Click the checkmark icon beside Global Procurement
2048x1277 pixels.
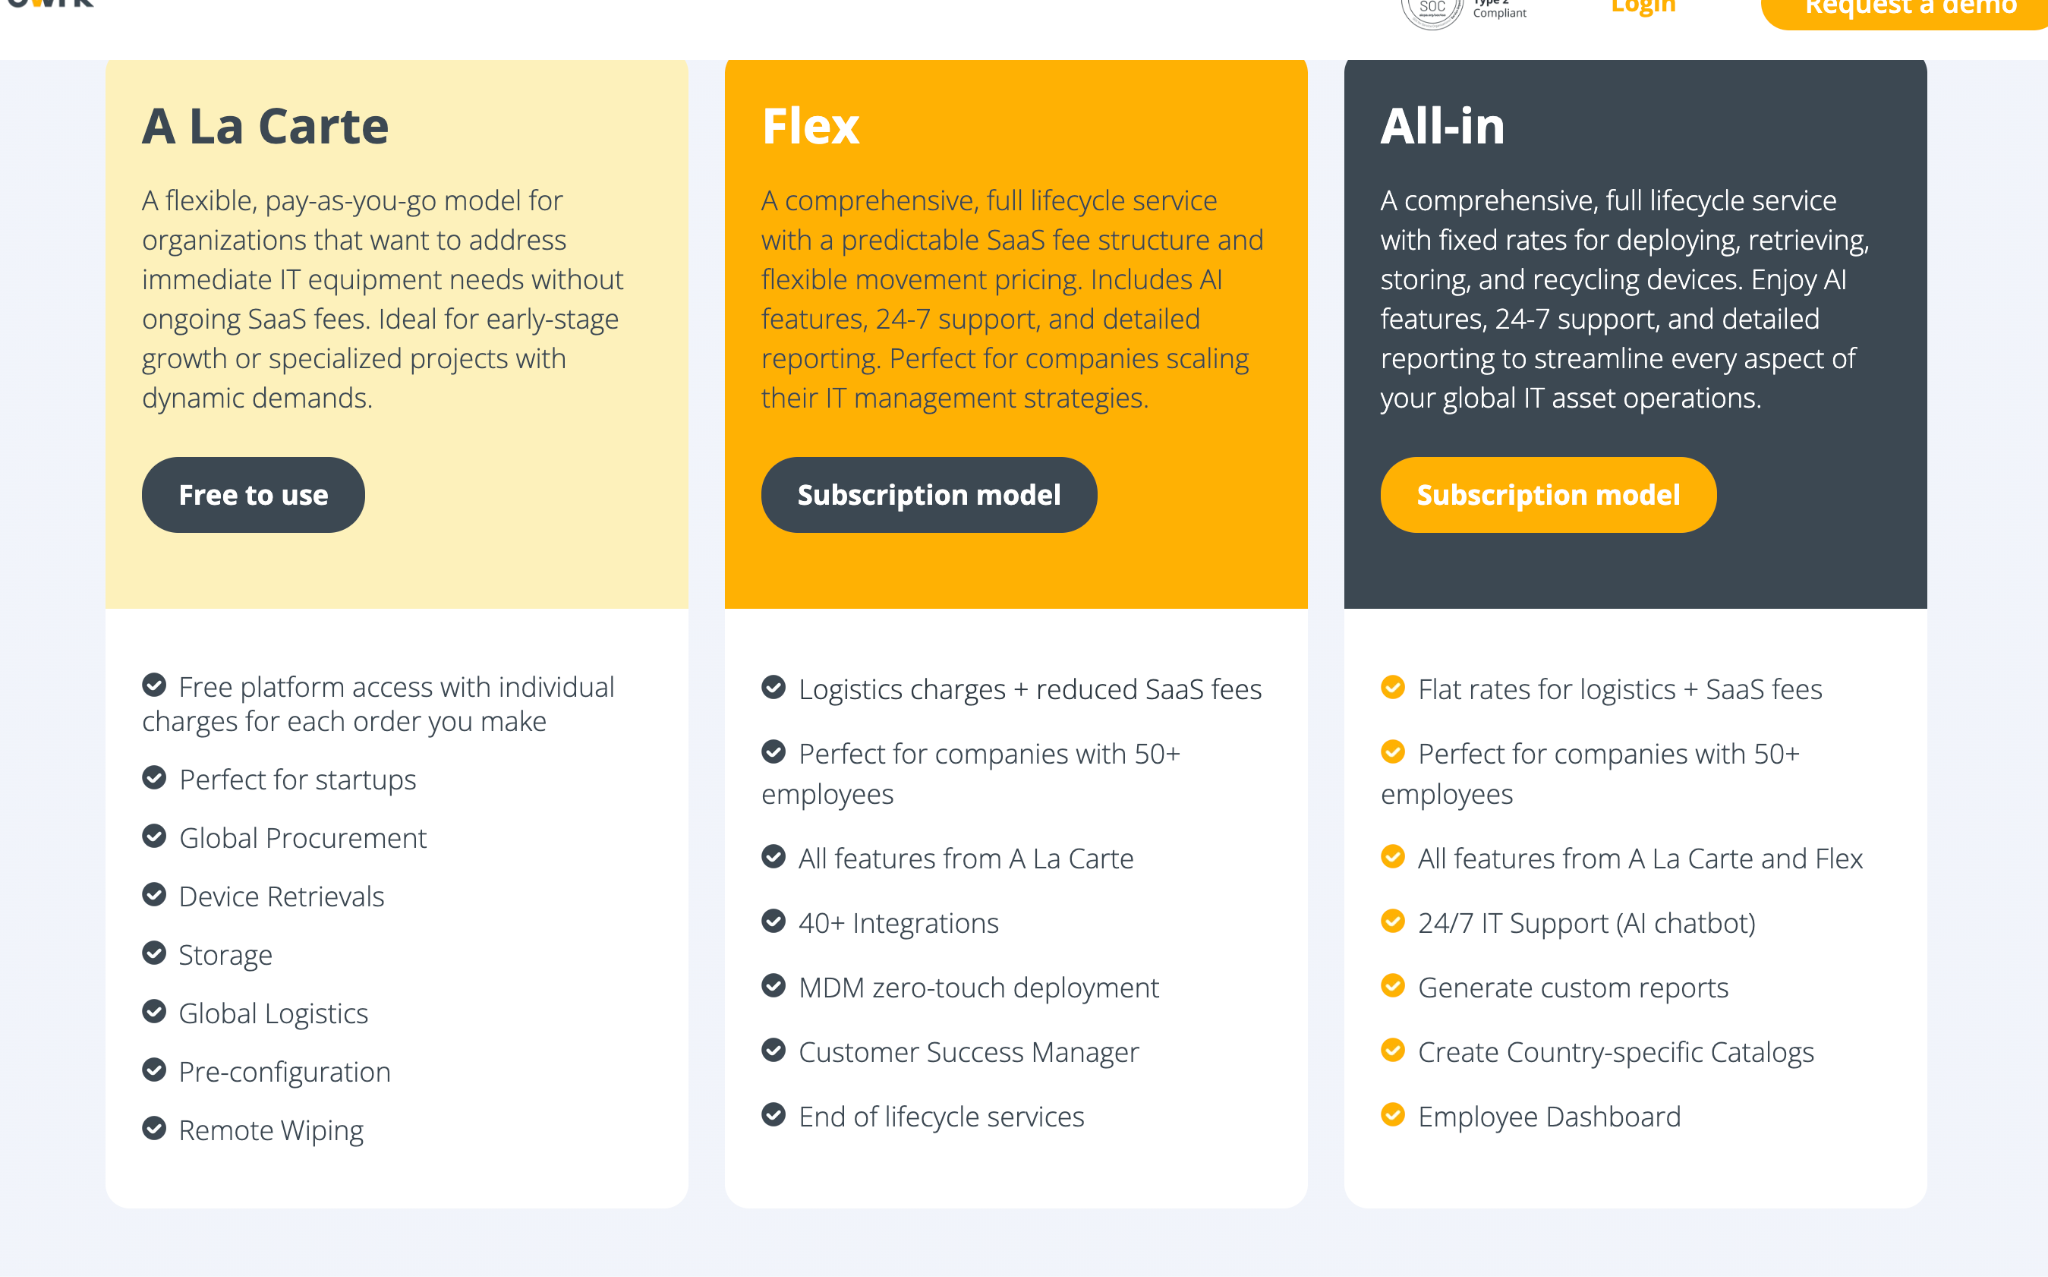click(154, 836)
